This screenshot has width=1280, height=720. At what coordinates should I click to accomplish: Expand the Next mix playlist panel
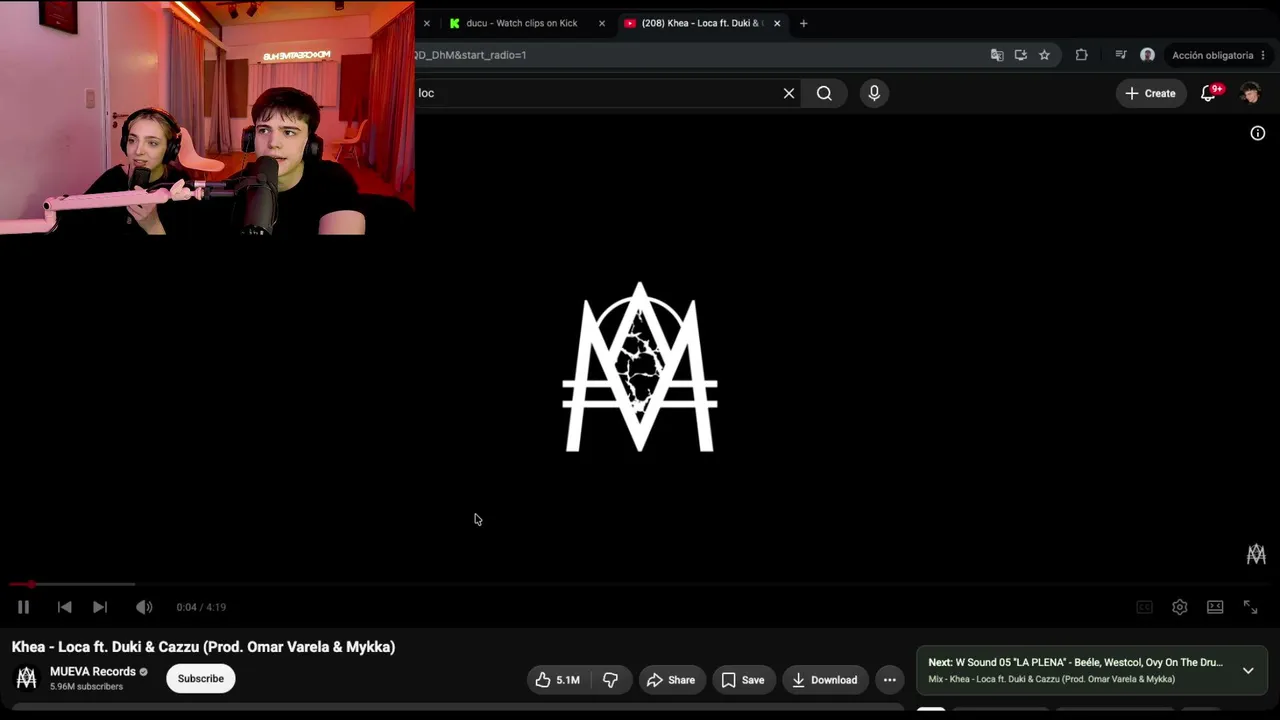1248,671
